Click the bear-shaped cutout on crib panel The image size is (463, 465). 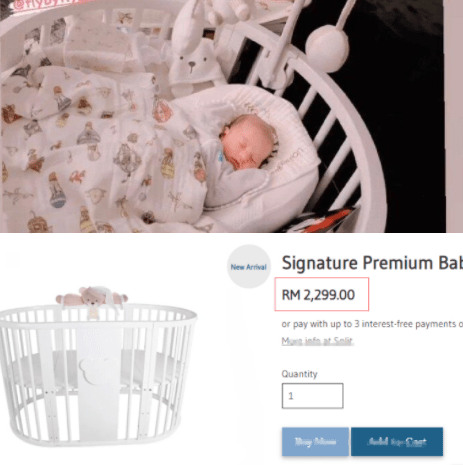(94, 372)
